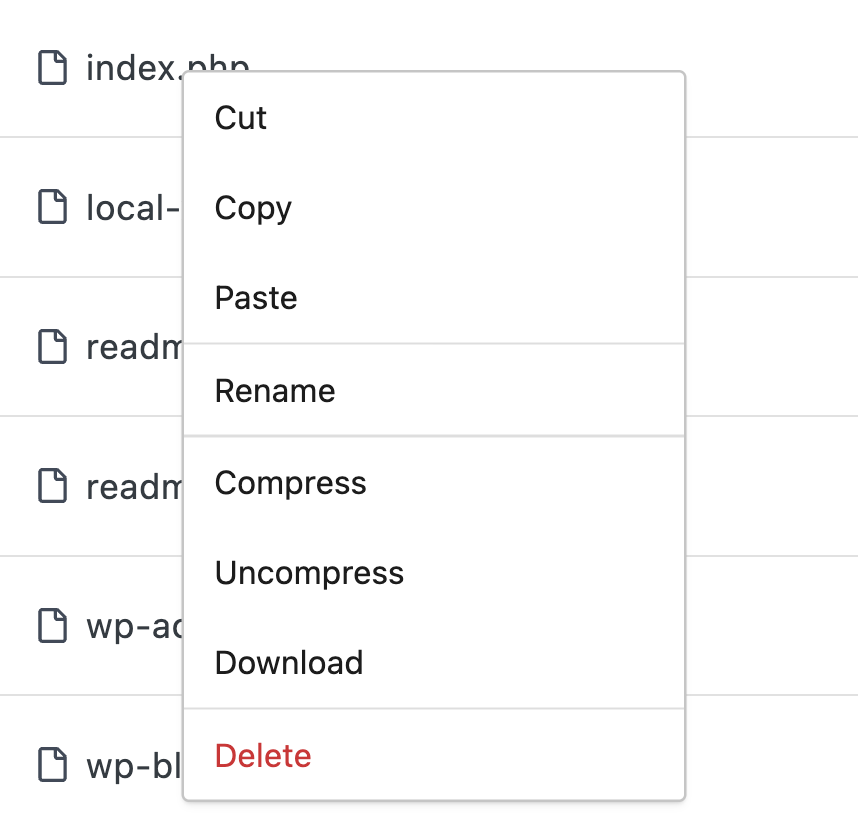Select Copy in the context menu
Screen dimensions: 858x834
tap(253, 208)
